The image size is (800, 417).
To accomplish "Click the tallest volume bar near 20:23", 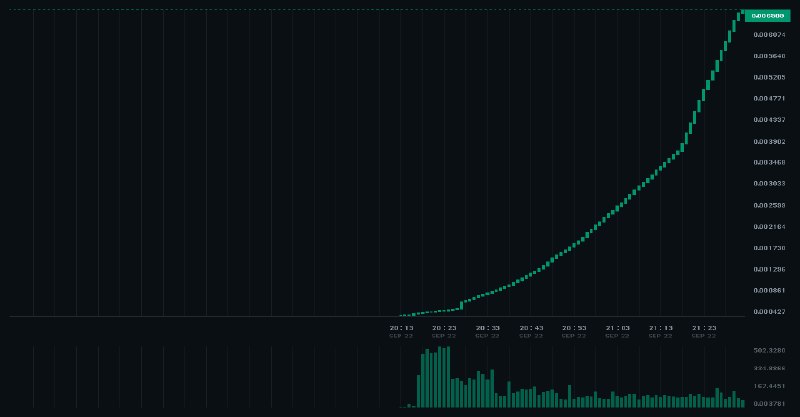I will [x=439, y=377].
